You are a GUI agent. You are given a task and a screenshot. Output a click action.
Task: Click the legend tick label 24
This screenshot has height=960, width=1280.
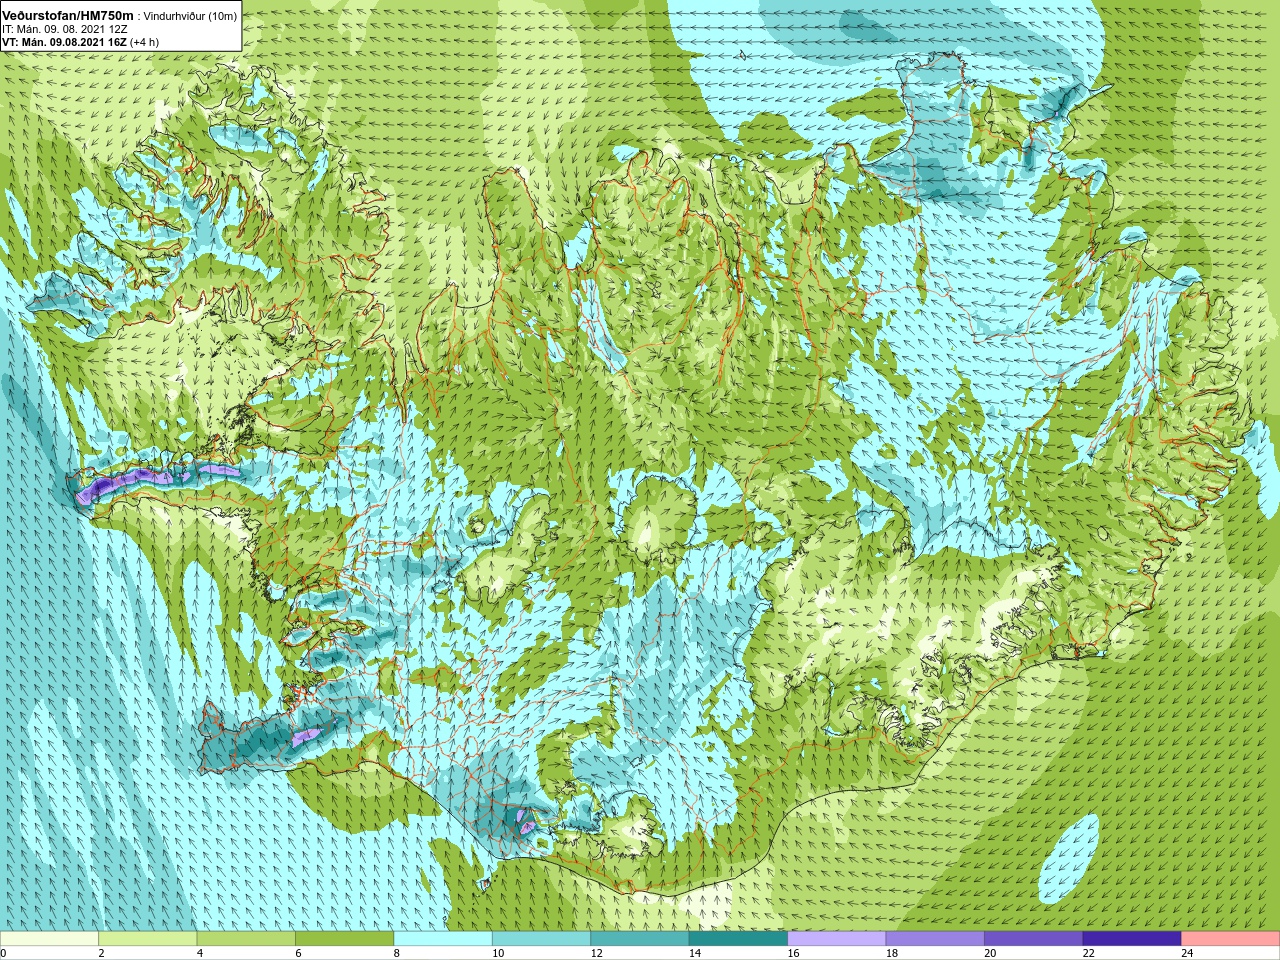1187,953
